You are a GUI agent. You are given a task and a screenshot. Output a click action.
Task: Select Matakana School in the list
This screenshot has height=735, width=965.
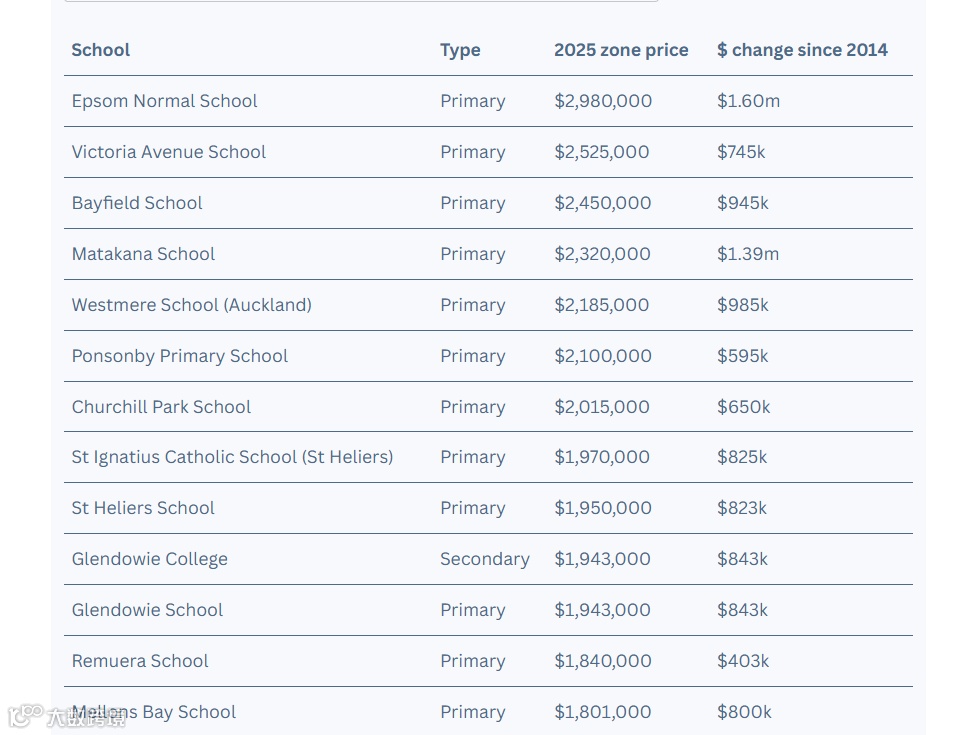click(143, 254)
